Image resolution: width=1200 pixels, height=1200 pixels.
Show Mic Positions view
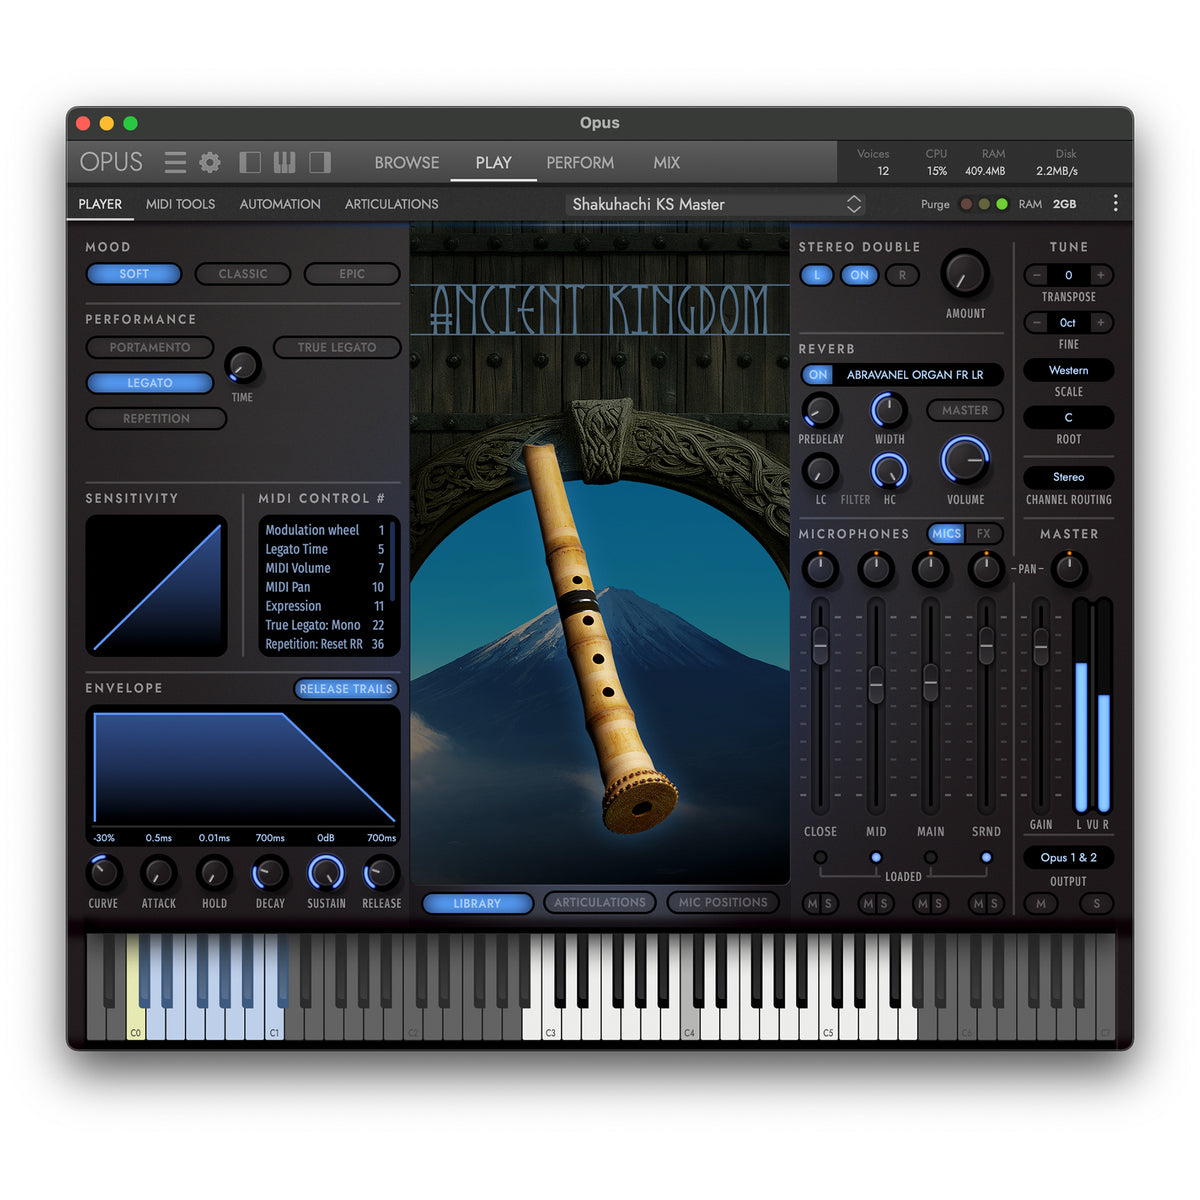tap(723, 902)
